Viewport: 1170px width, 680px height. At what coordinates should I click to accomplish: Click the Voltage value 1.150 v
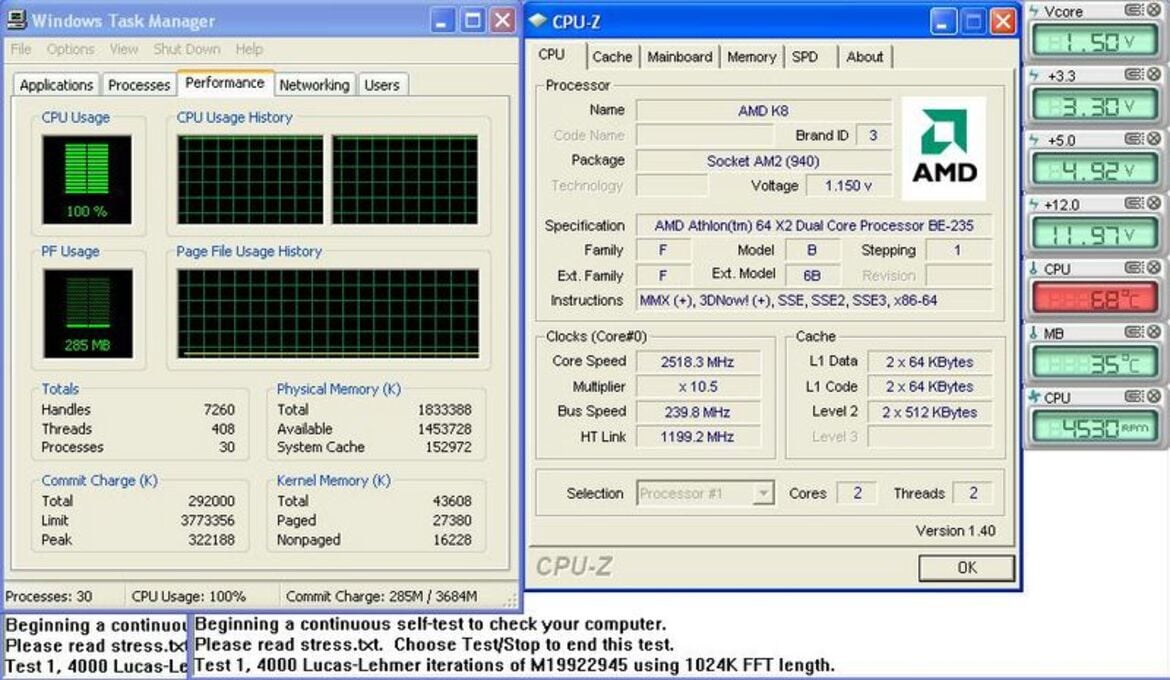[848, 186]
